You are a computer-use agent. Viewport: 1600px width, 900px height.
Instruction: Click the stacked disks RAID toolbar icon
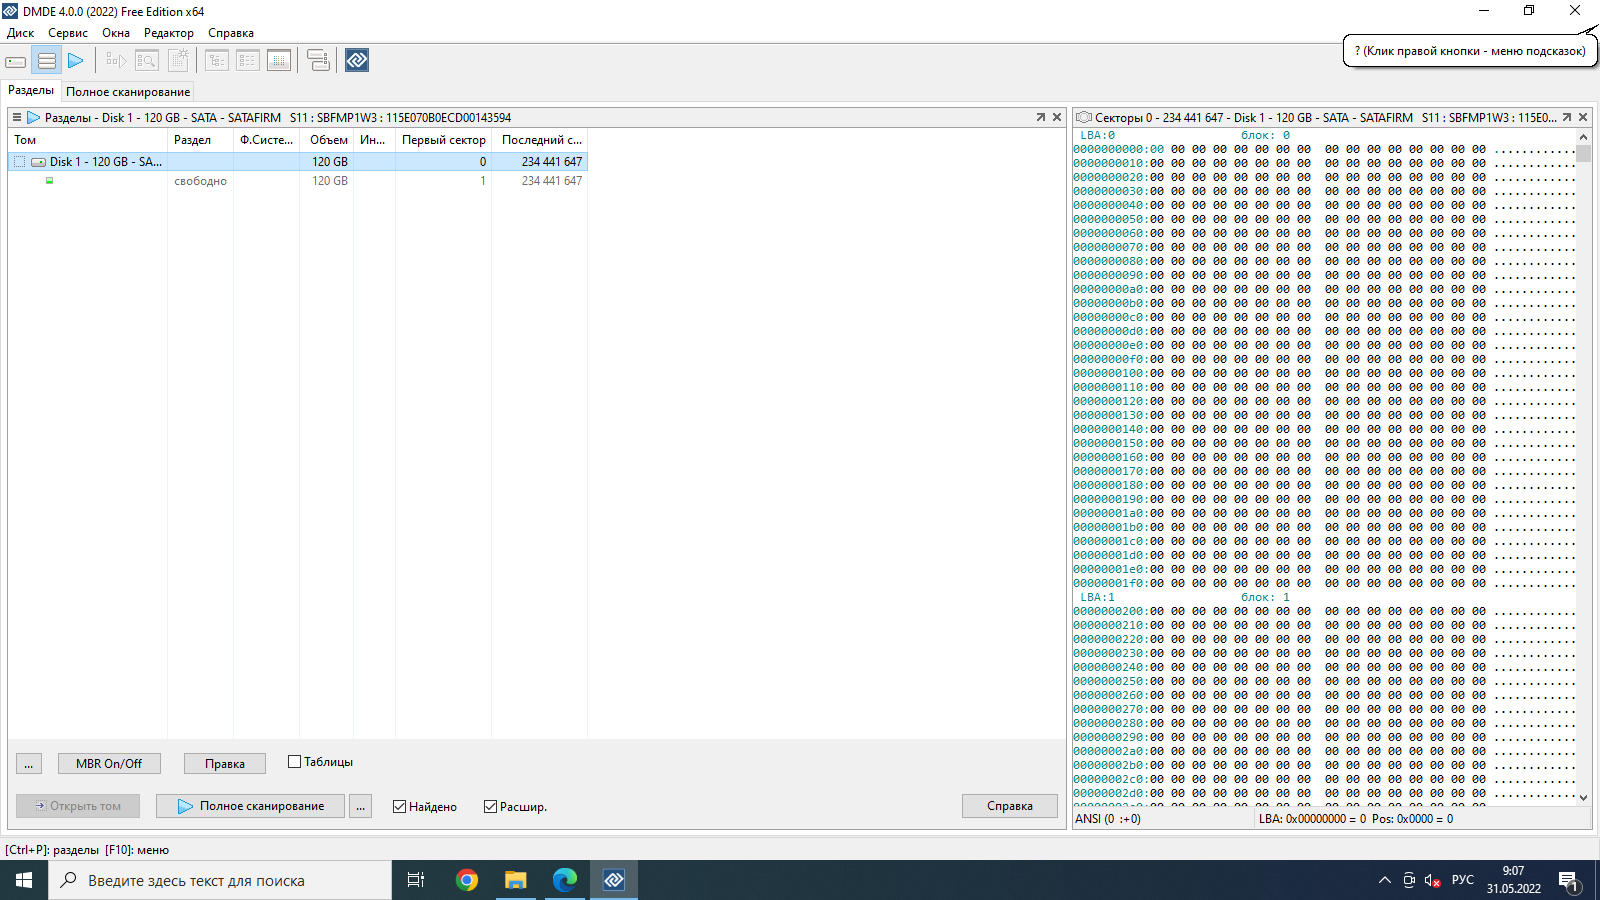[318, 61]
